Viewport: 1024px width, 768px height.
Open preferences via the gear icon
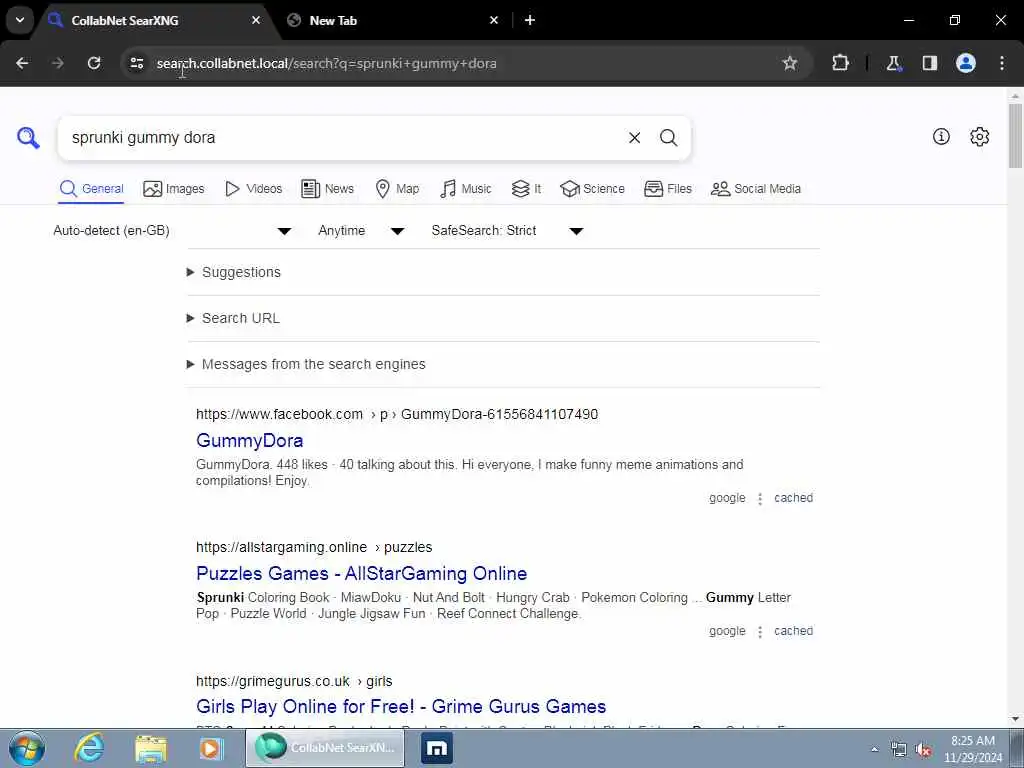click(979, 136)
